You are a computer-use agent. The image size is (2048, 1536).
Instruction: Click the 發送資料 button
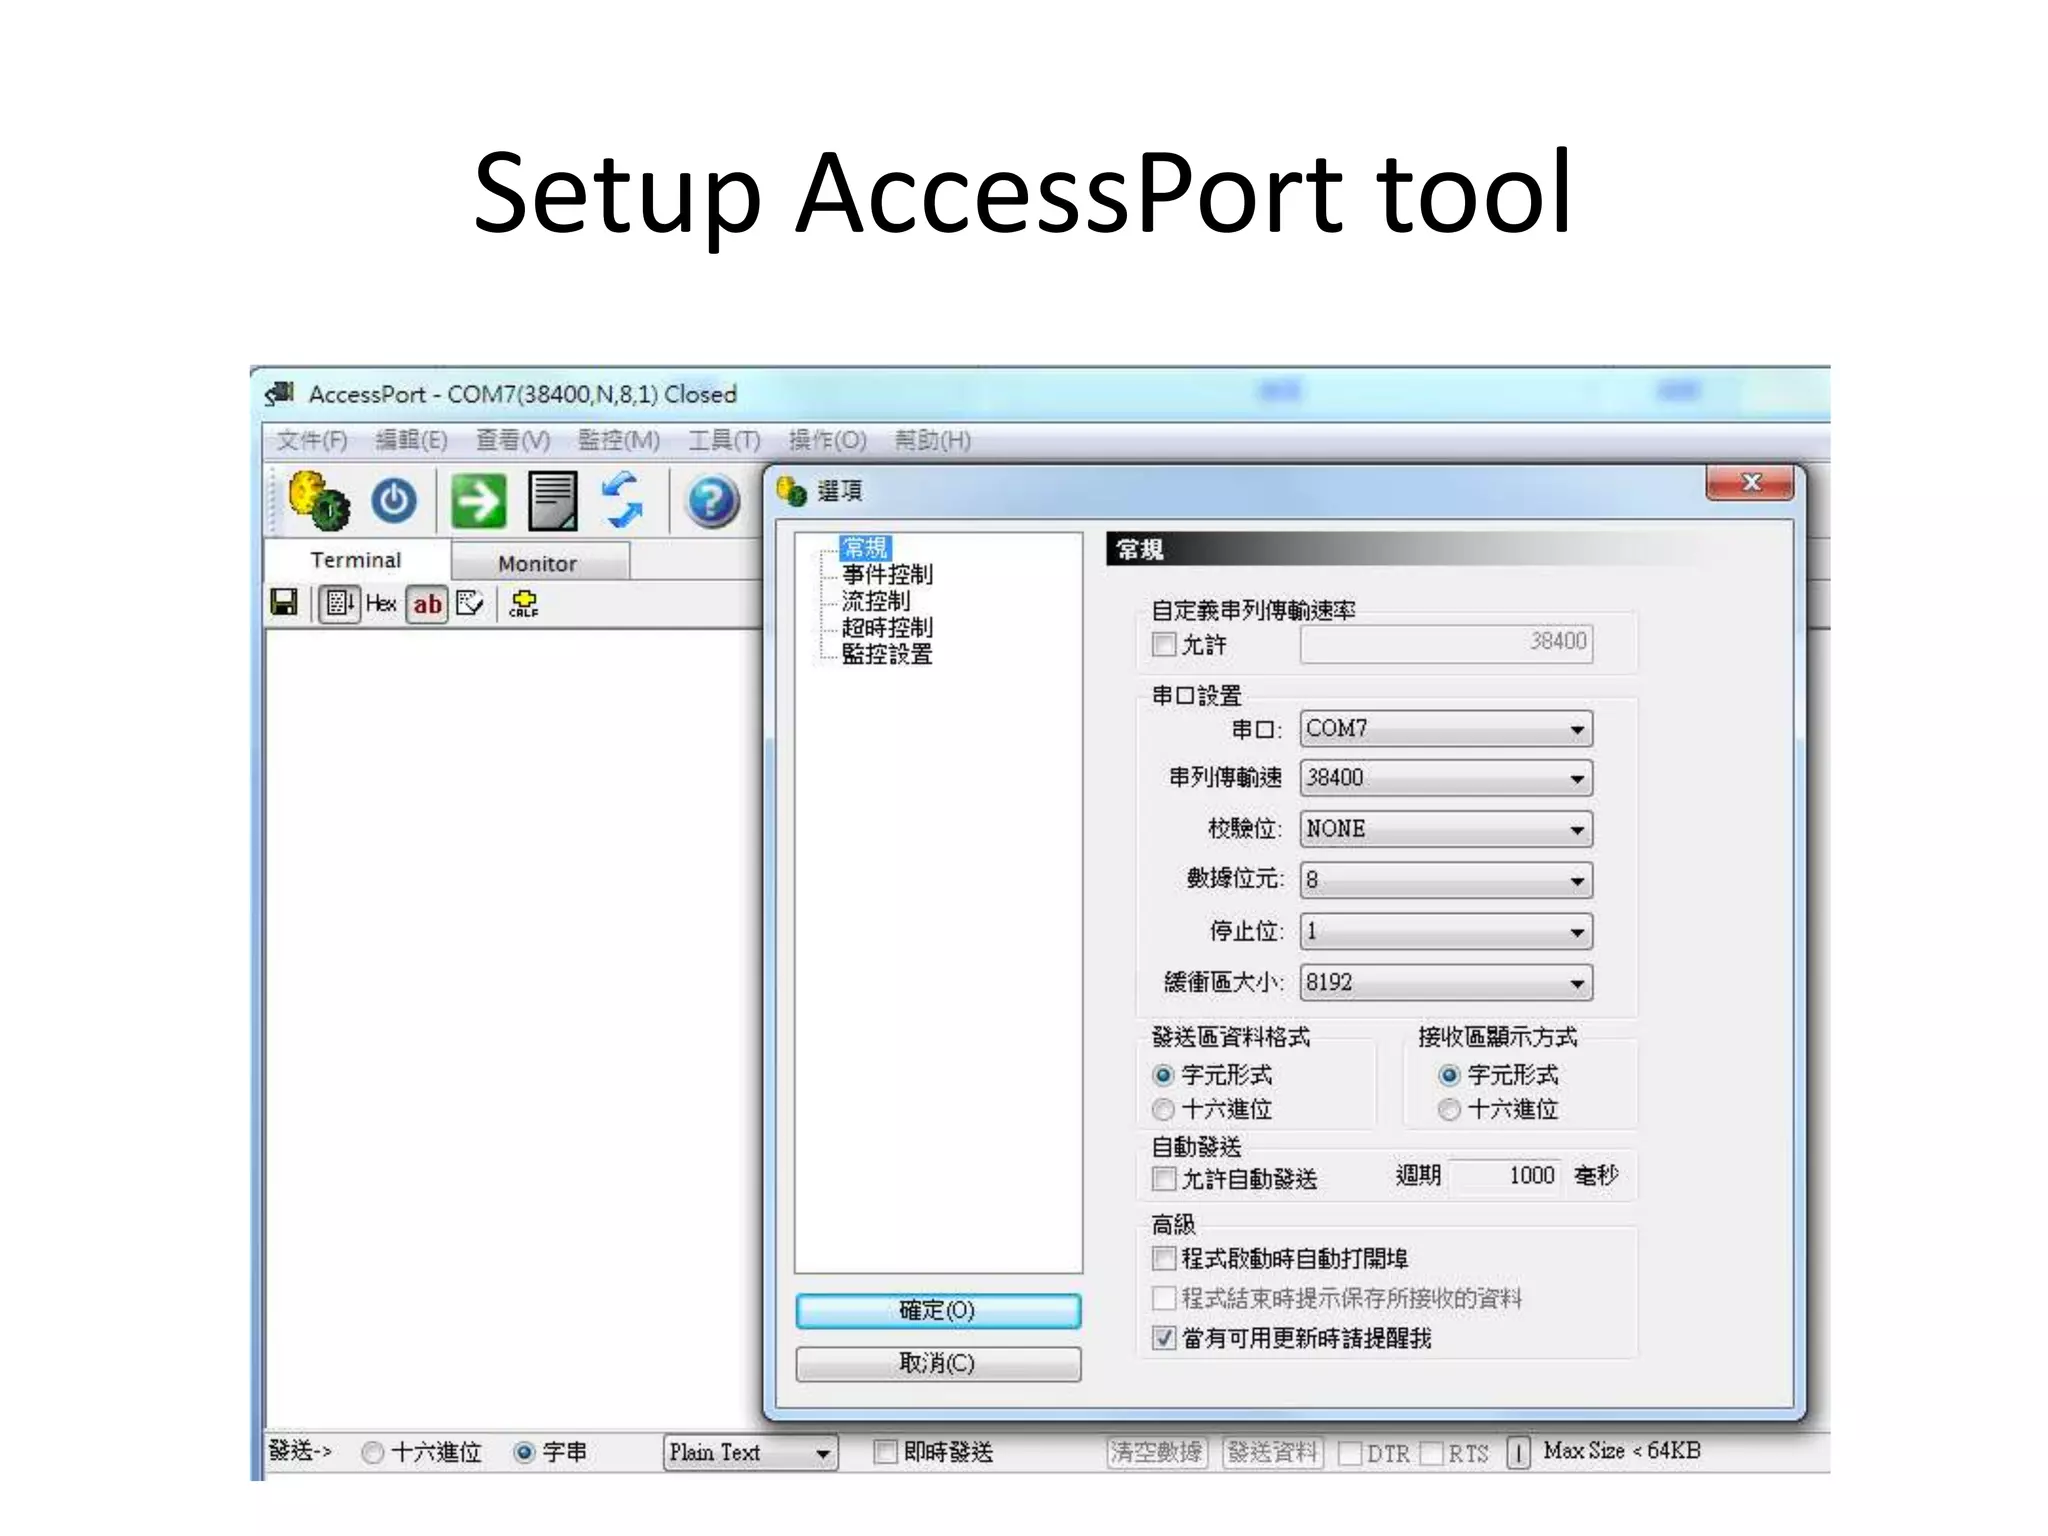point(1273,1452)
